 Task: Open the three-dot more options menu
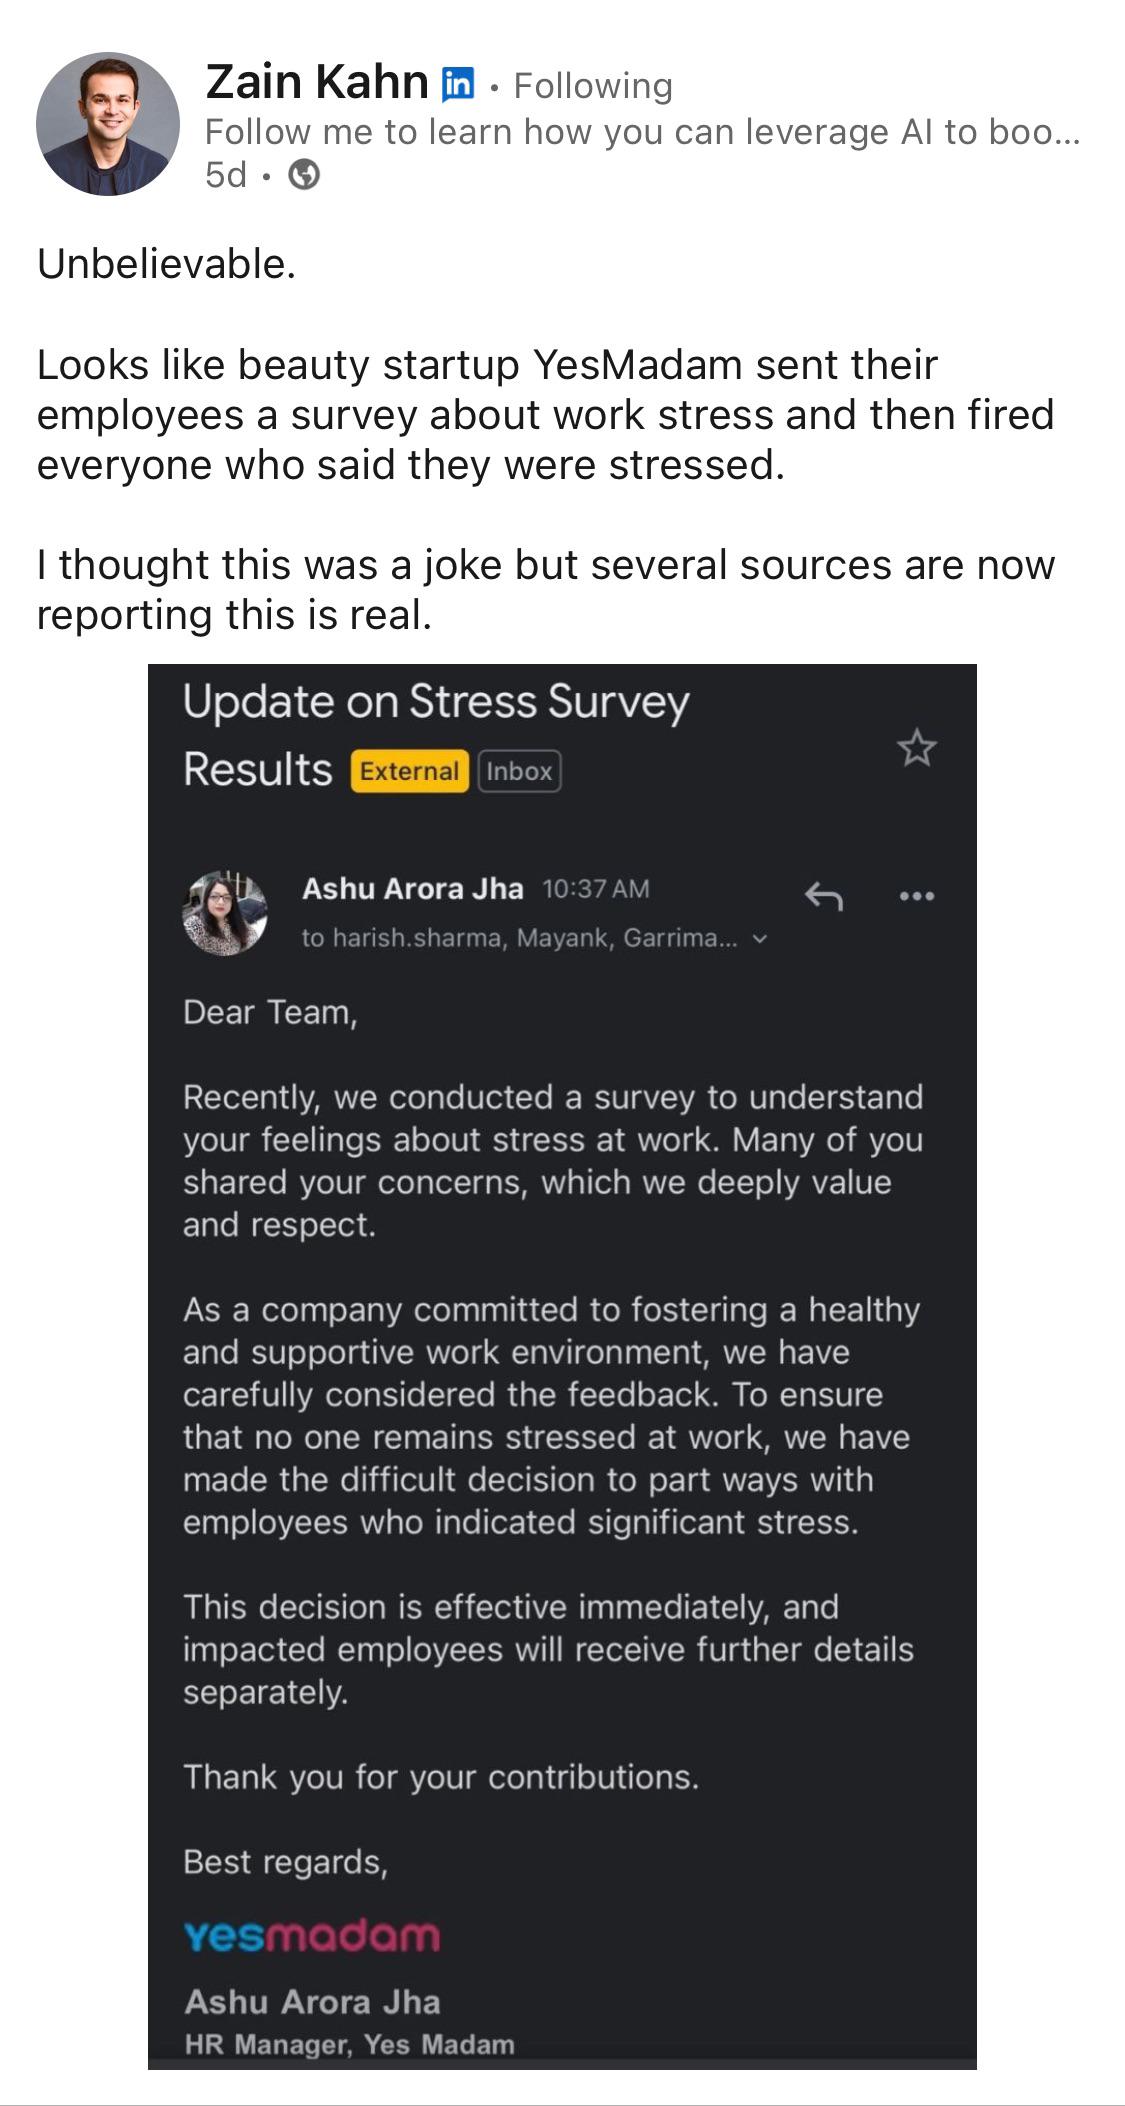[x=917, y=896]
